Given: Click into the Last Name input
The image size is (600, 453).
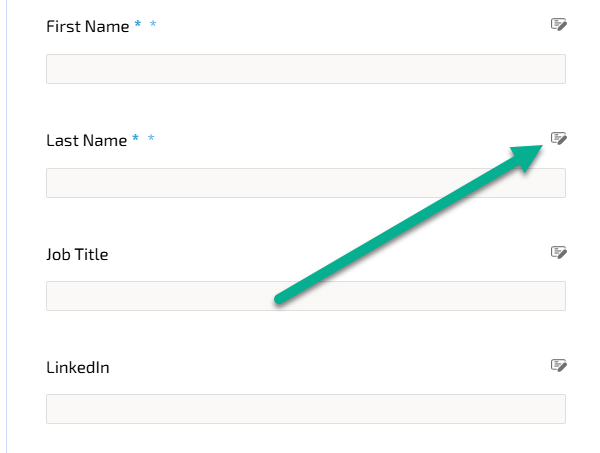Looking at the screenshot, I should coord(305,183).
